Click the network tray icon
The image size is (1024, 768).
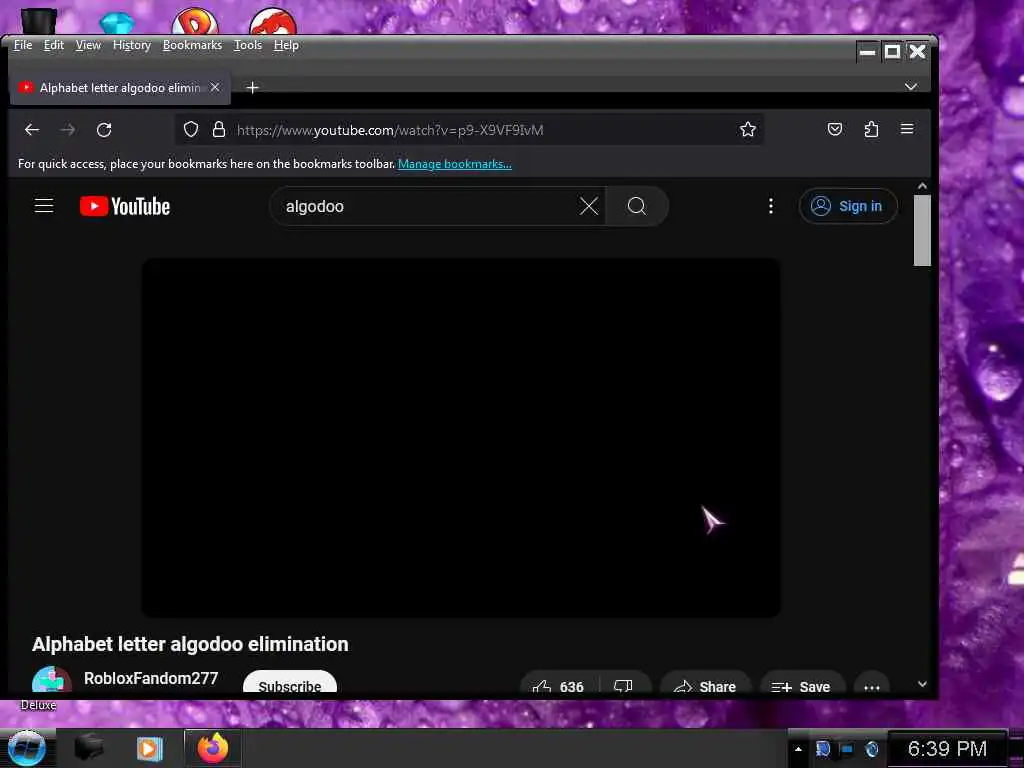point(846,748)
